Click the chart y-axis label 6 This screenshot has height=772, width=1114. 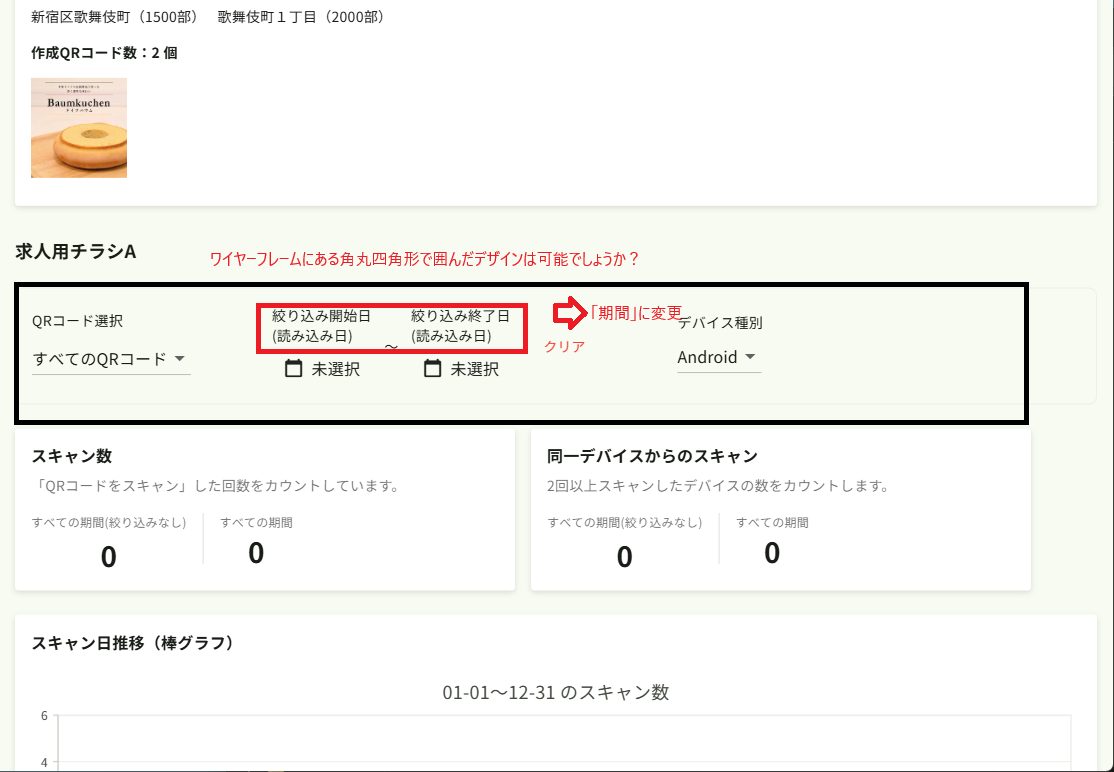pos(44,716)
